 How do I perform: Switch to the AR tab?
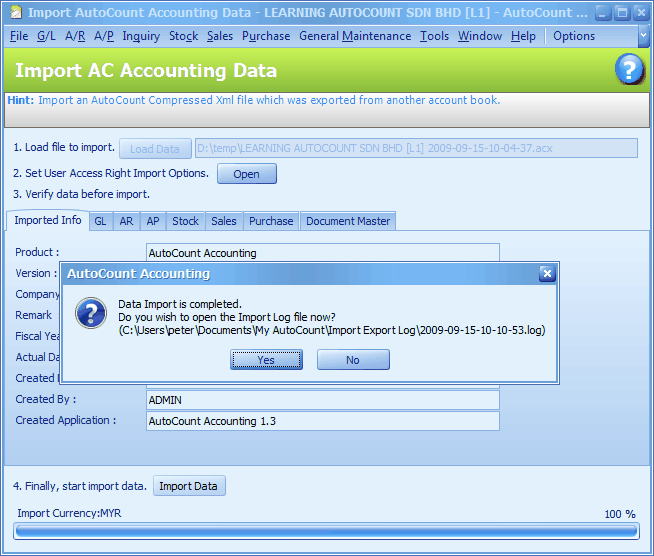(126, 221)
